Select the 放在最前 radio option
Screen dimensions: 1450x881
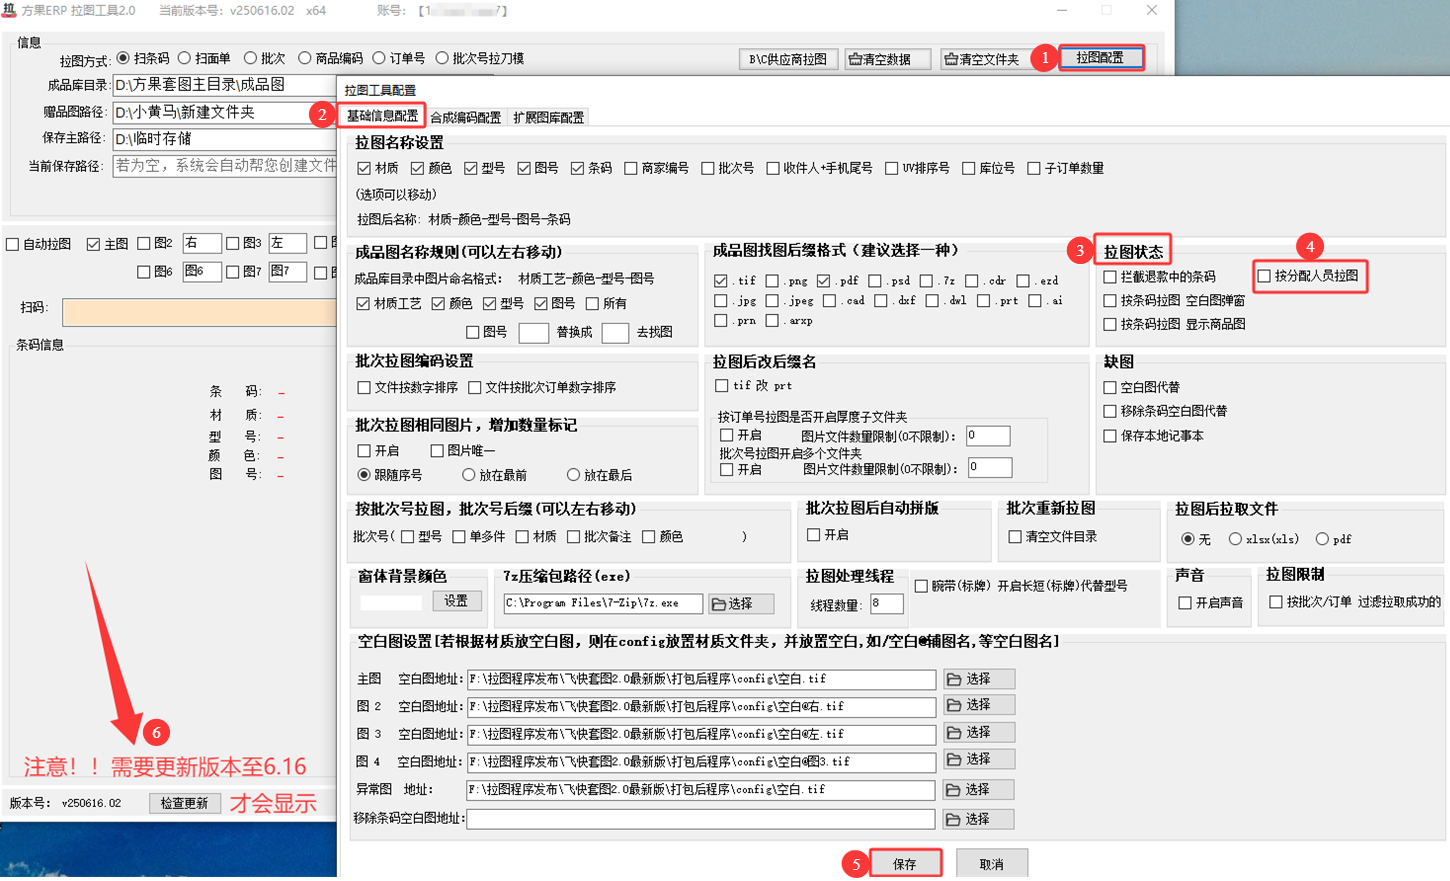pyautogui.click(x=468, y=475)
